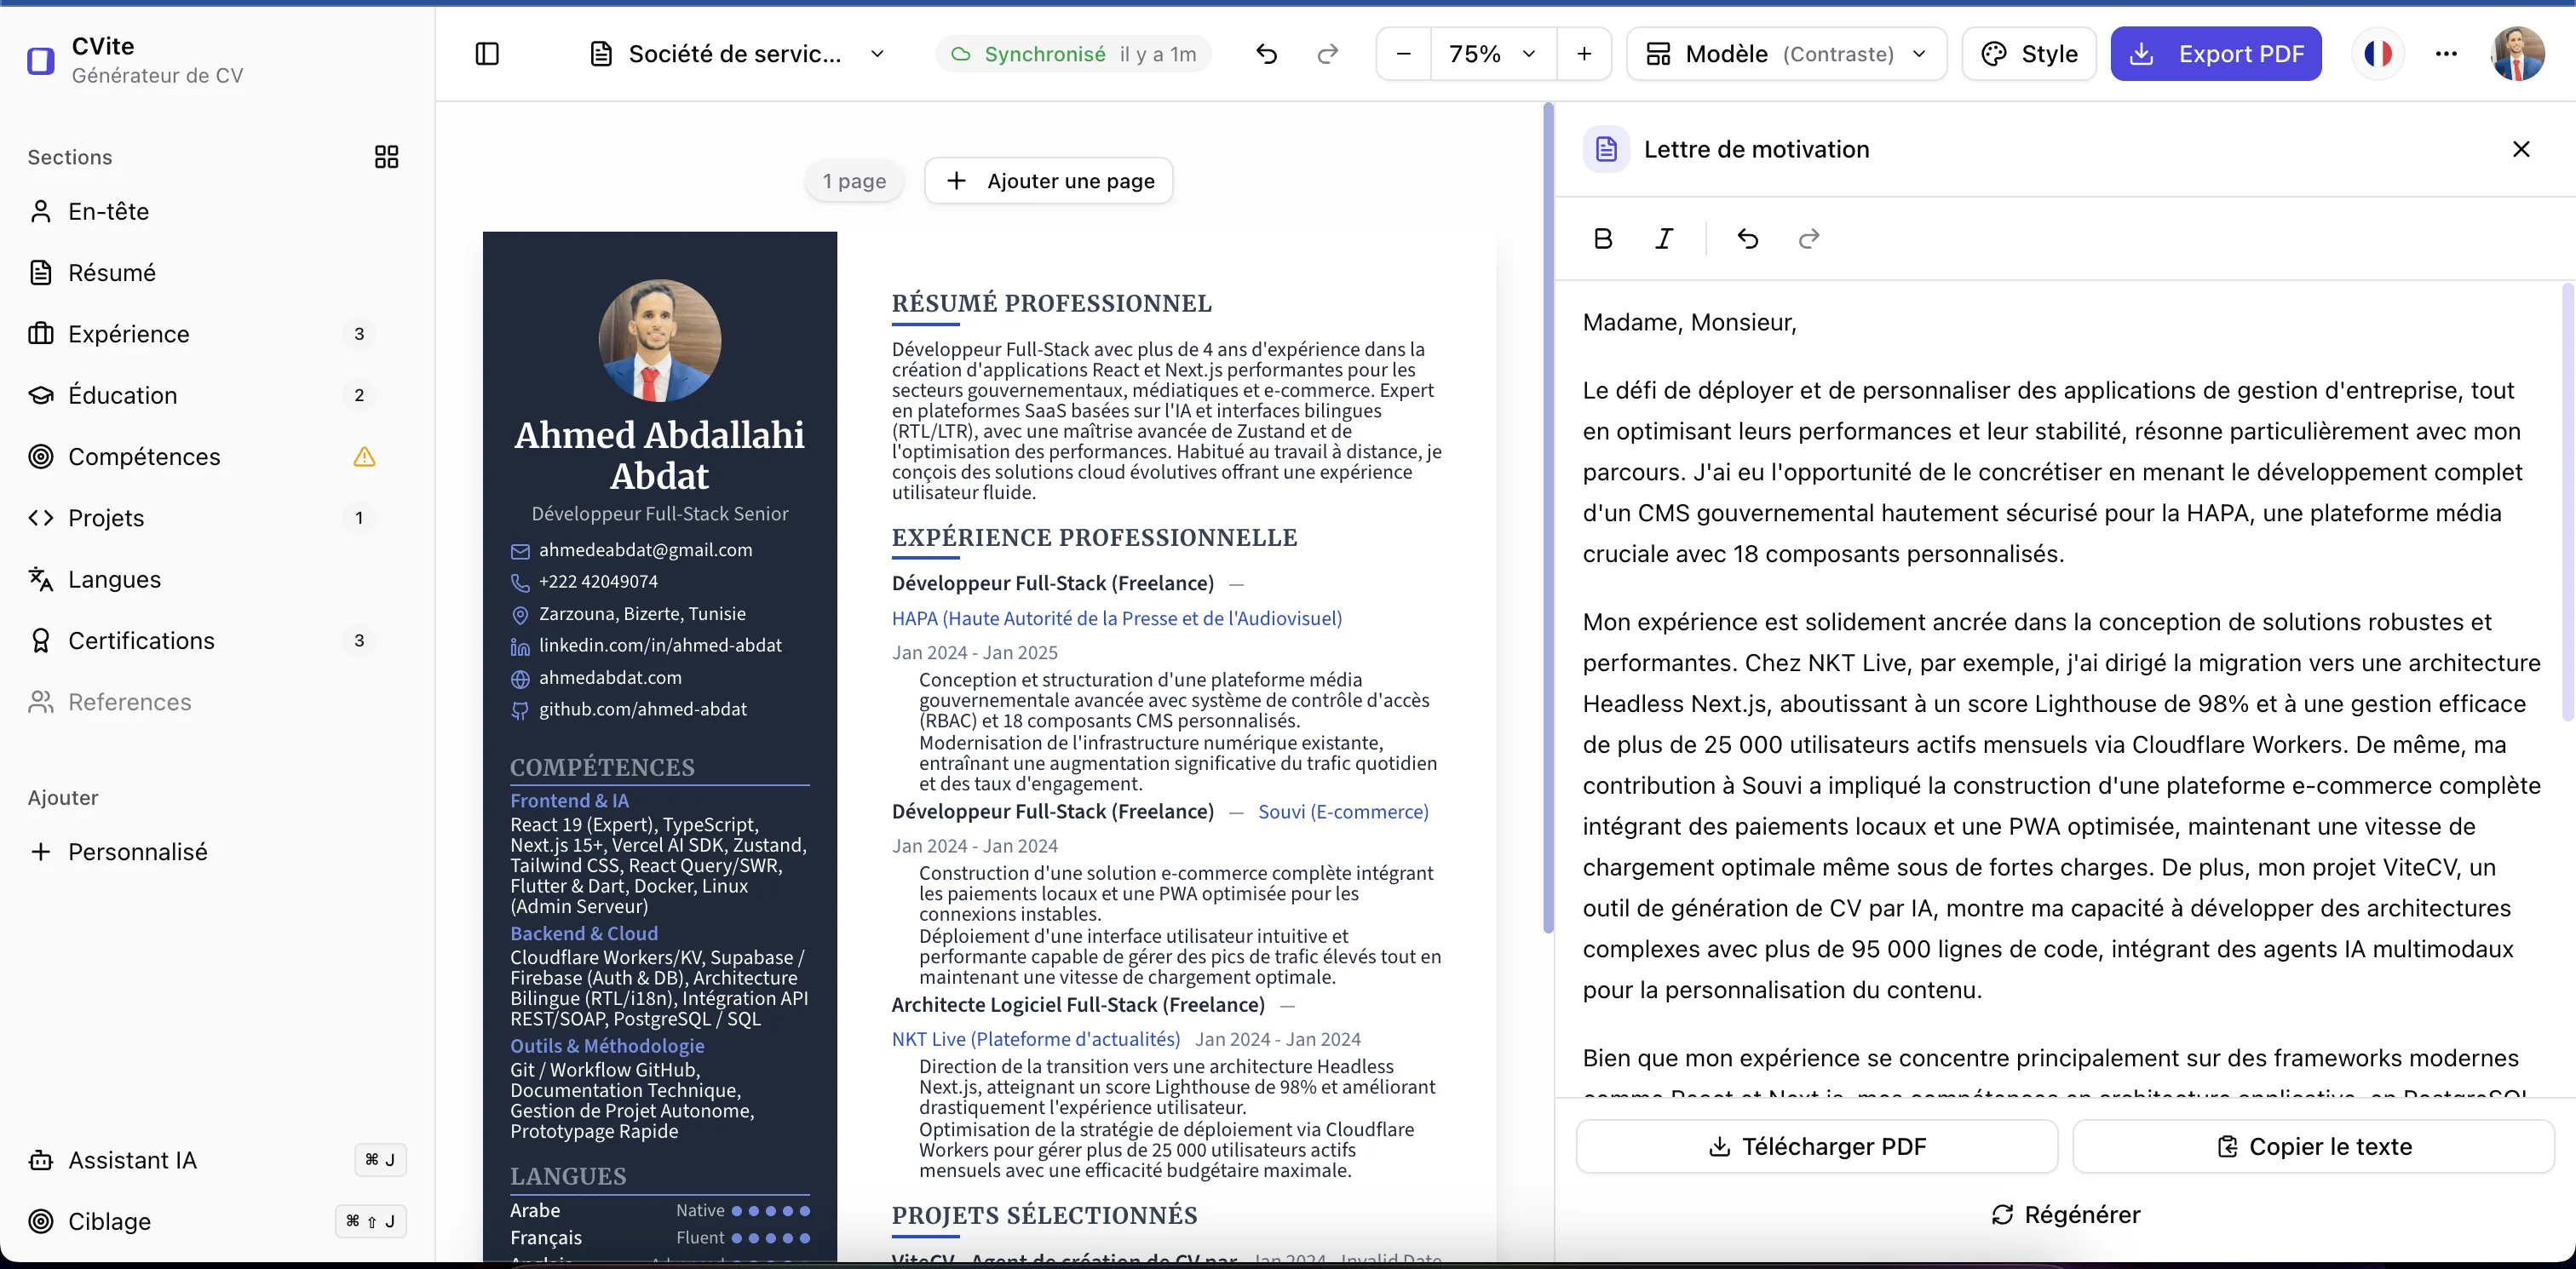Open the more options ellipsis menu
Screen dimensions: 2576x1269
(2446, 54)
